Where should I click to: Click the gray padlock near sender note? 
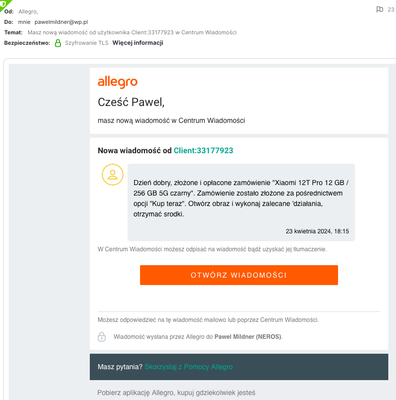click(102, 337)
